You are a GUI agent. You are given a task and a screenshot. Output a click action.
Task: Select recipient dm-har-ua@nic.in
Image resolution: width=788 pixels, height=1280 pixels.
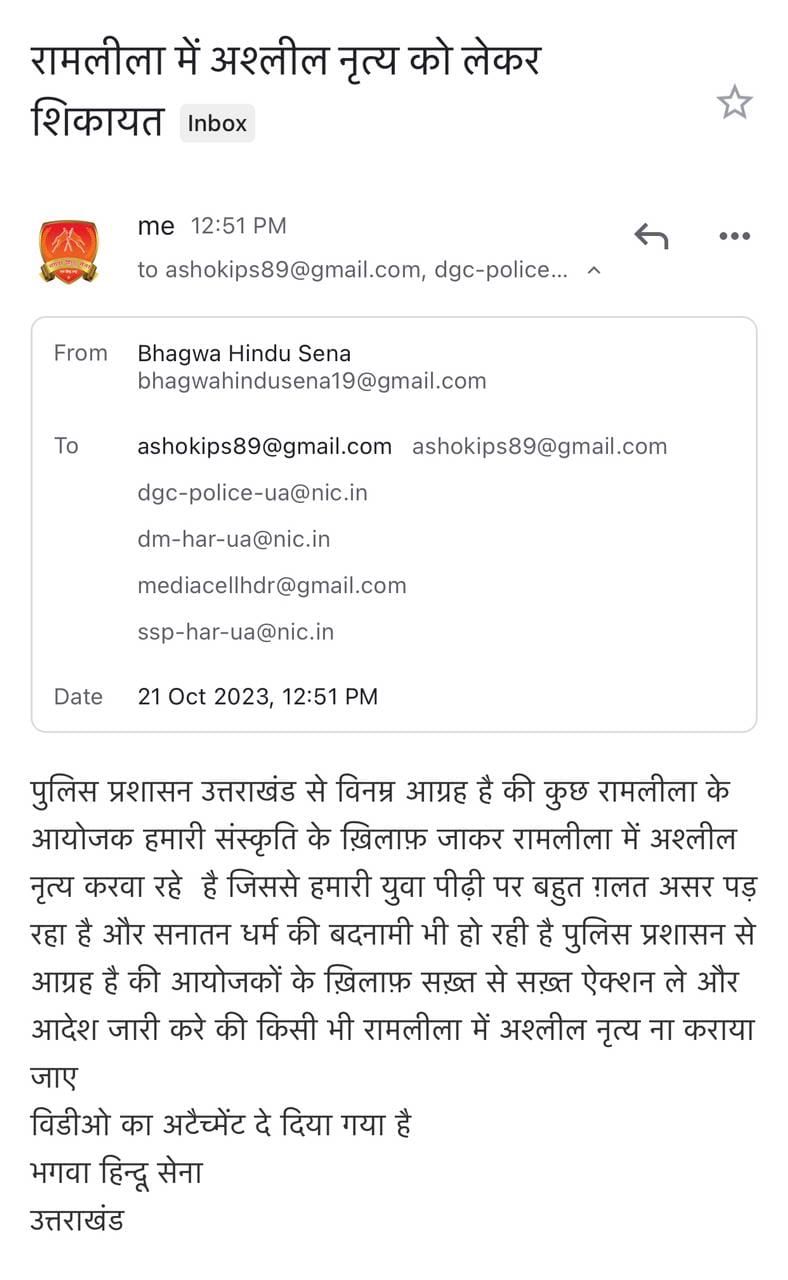(234, 539)
